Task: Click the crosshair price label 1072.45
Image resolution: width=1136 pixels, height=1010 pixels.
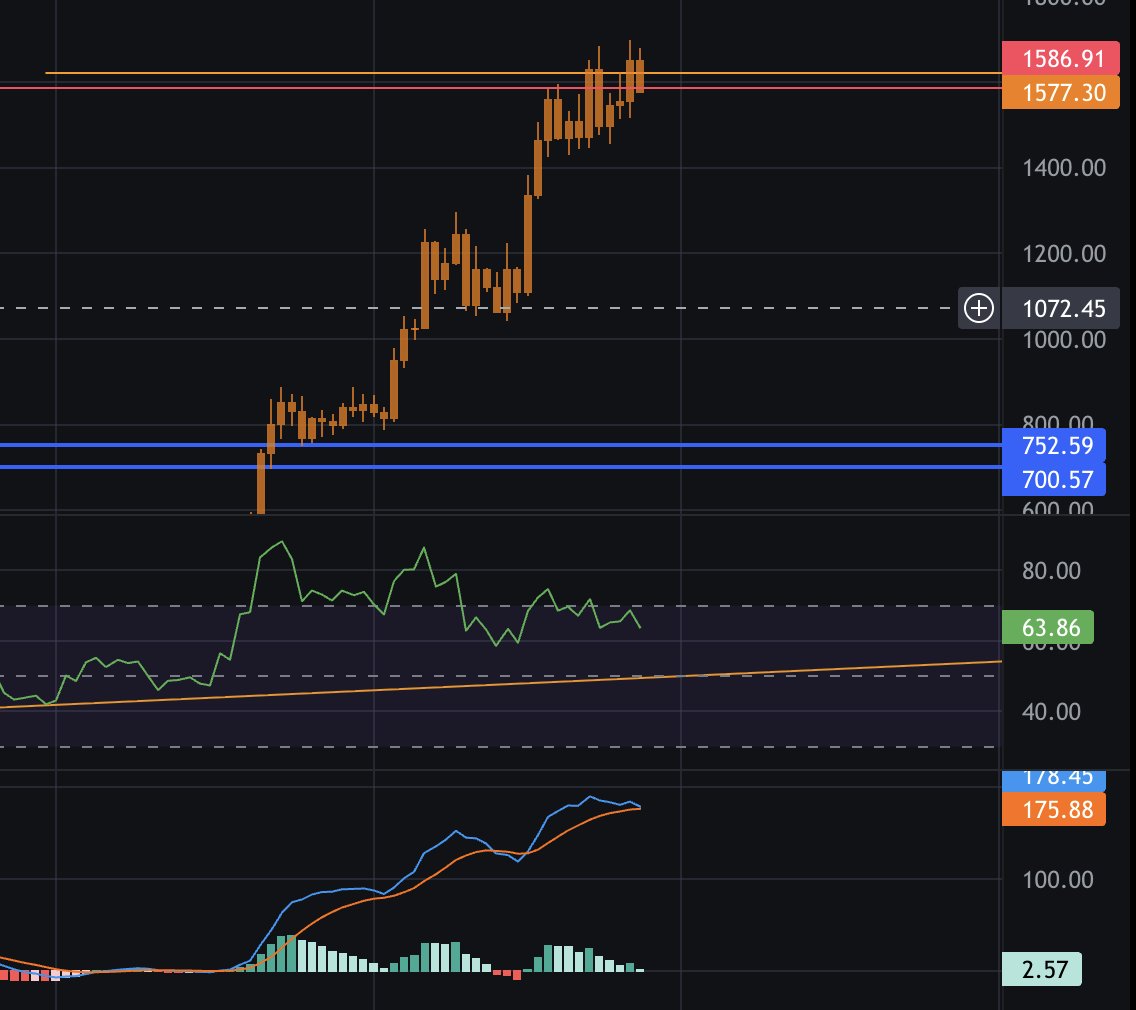Action: [x=1063, y=309]
